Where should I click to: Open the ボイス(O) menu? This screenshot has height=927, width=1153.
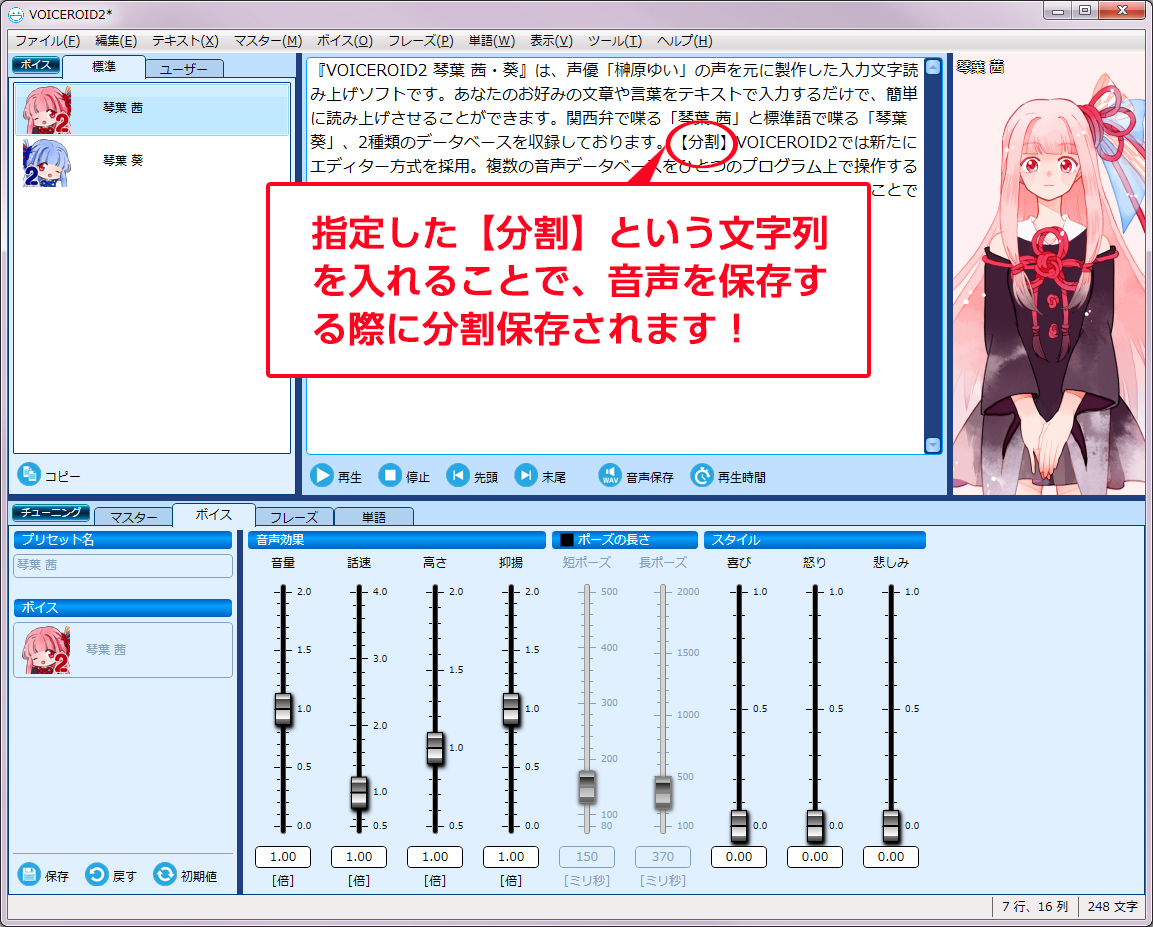[x=345, y=41]
